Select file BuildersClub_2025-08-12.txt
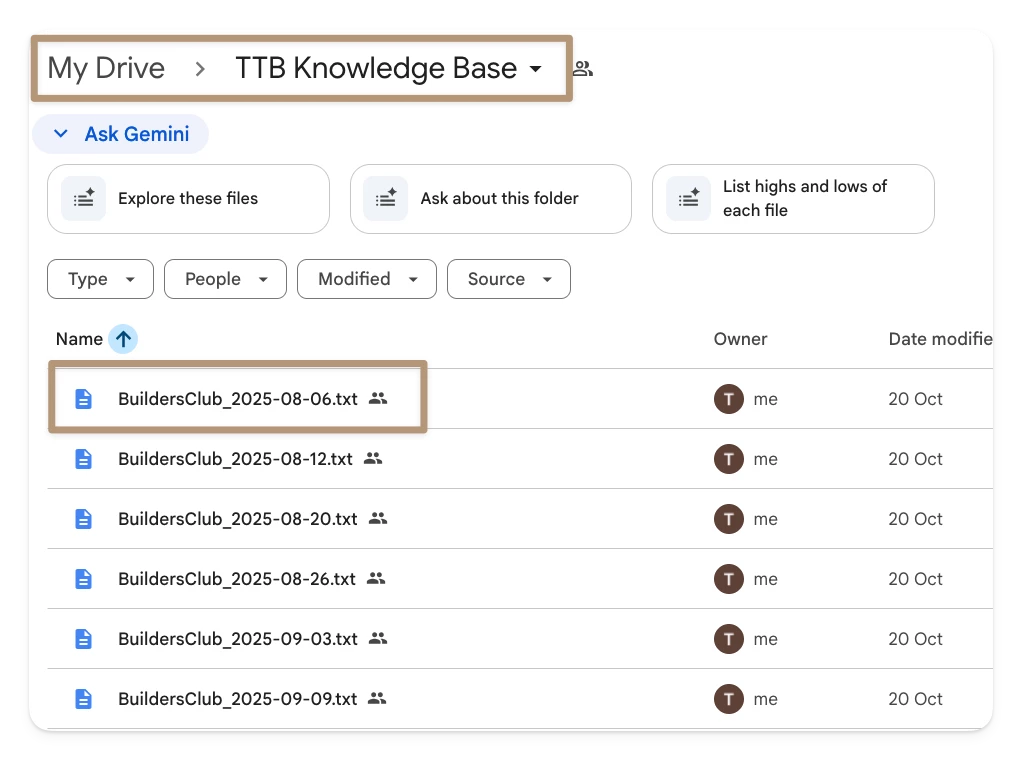Viewport: 1022px width, 760px height. point(235,459)
